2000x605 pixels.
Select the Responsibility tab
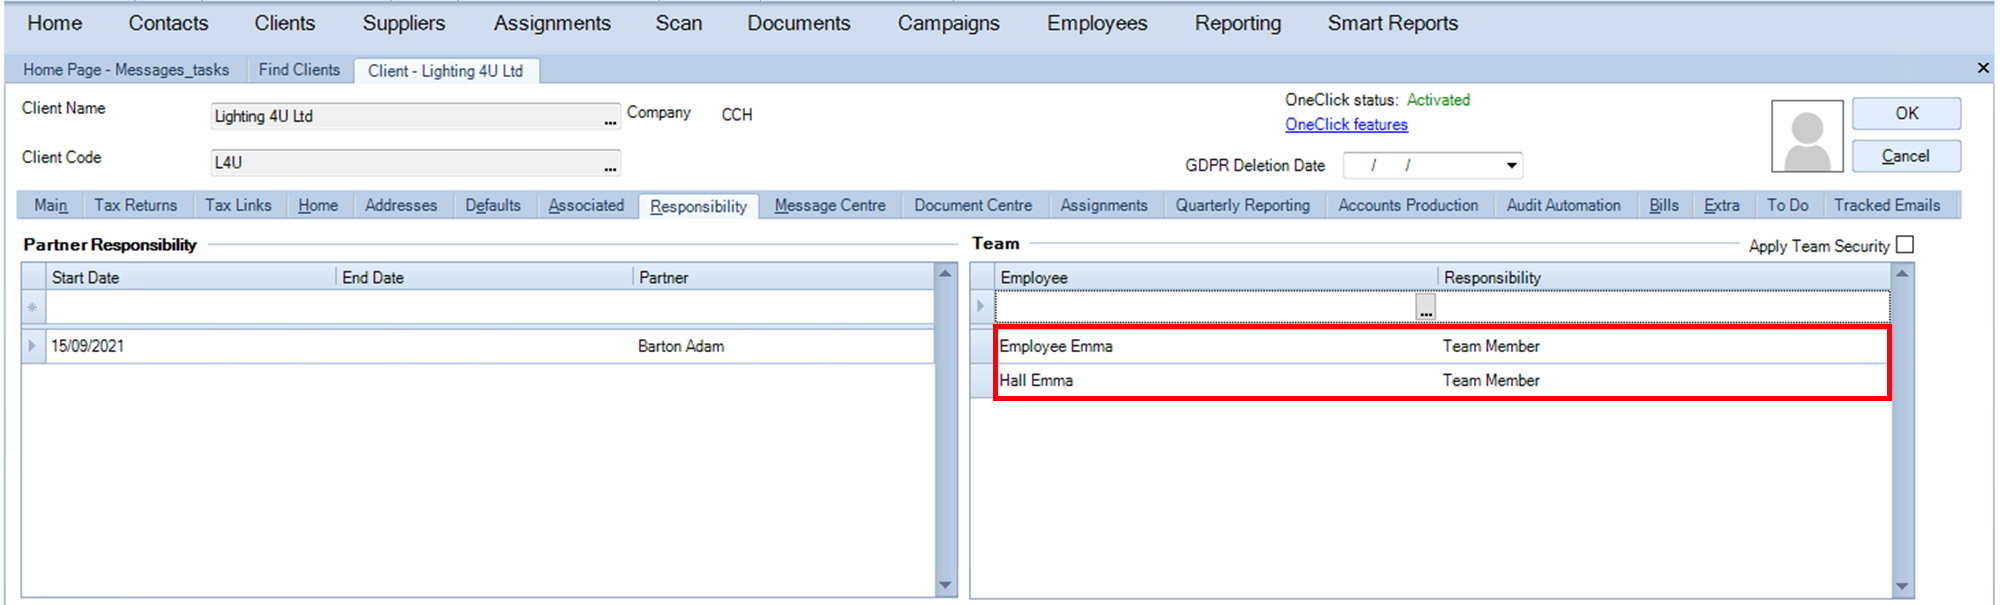pyautogui.click(x=698, y=206)
